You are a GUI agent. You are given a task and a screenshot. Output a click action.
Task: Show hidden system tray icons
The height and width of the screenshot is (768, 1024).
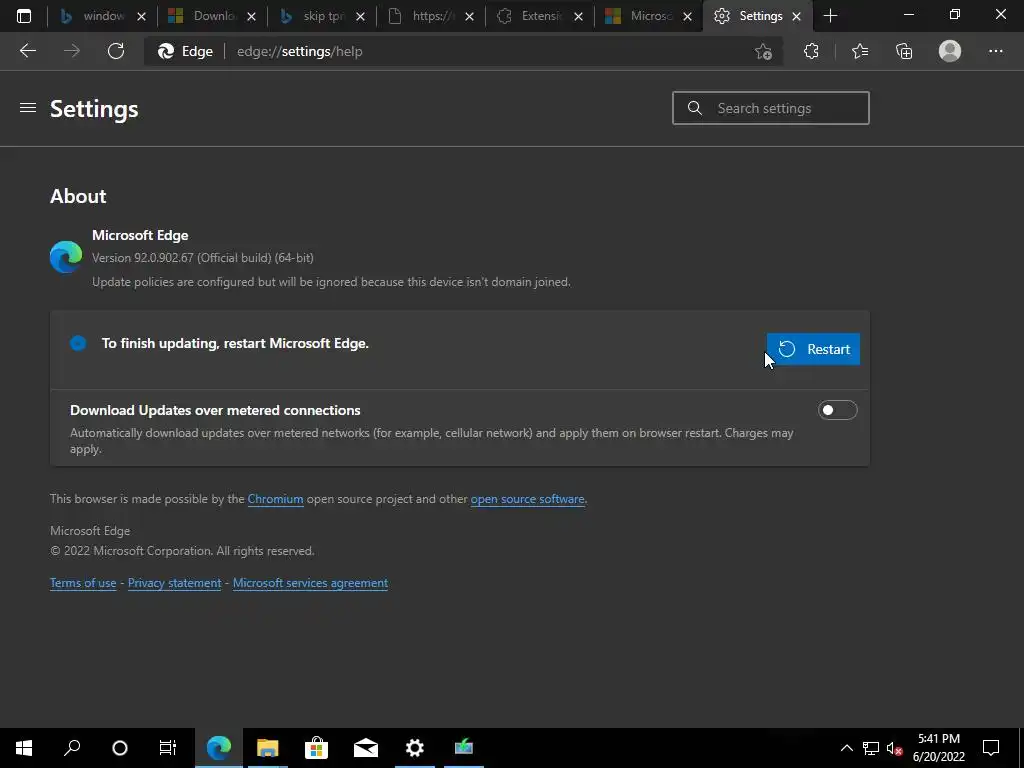click(846, 748)
